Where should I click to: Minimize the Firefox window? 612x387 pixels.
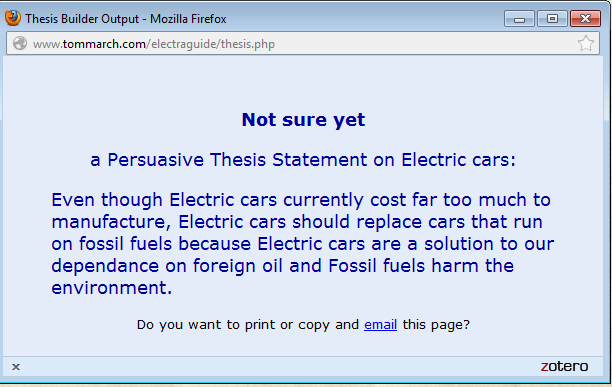tap(519, 19)
